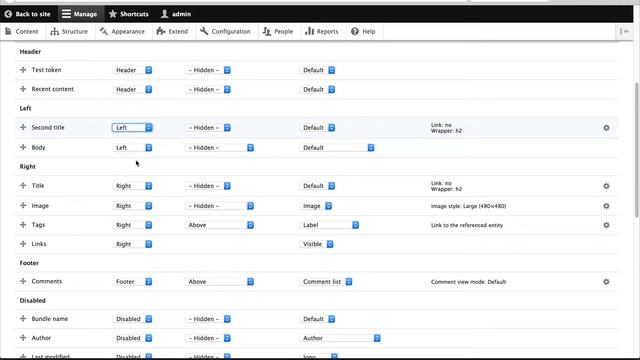Click drag handle for Bundle name row
This screenshot has height=360, width=640.
click(23, 318)
